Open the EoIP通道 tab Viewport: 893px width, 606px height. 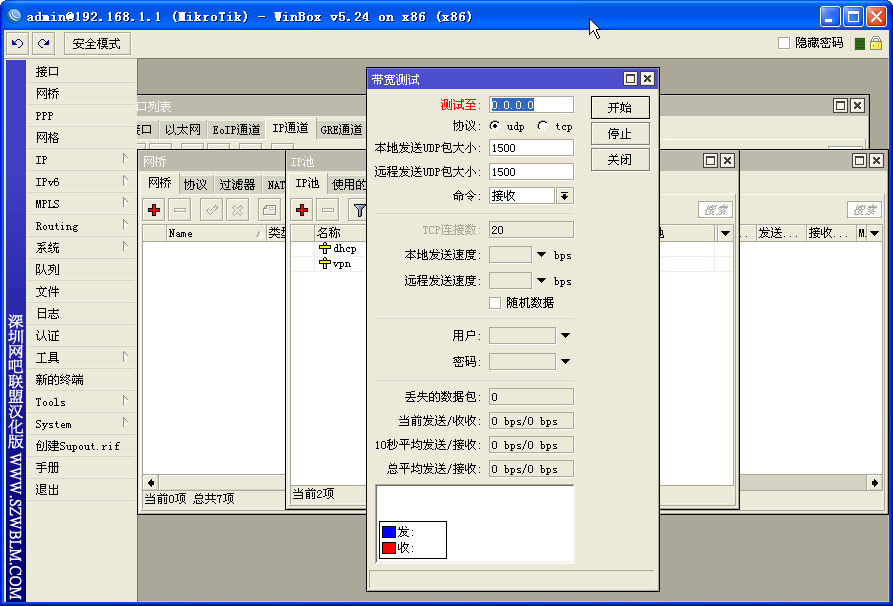235,128
